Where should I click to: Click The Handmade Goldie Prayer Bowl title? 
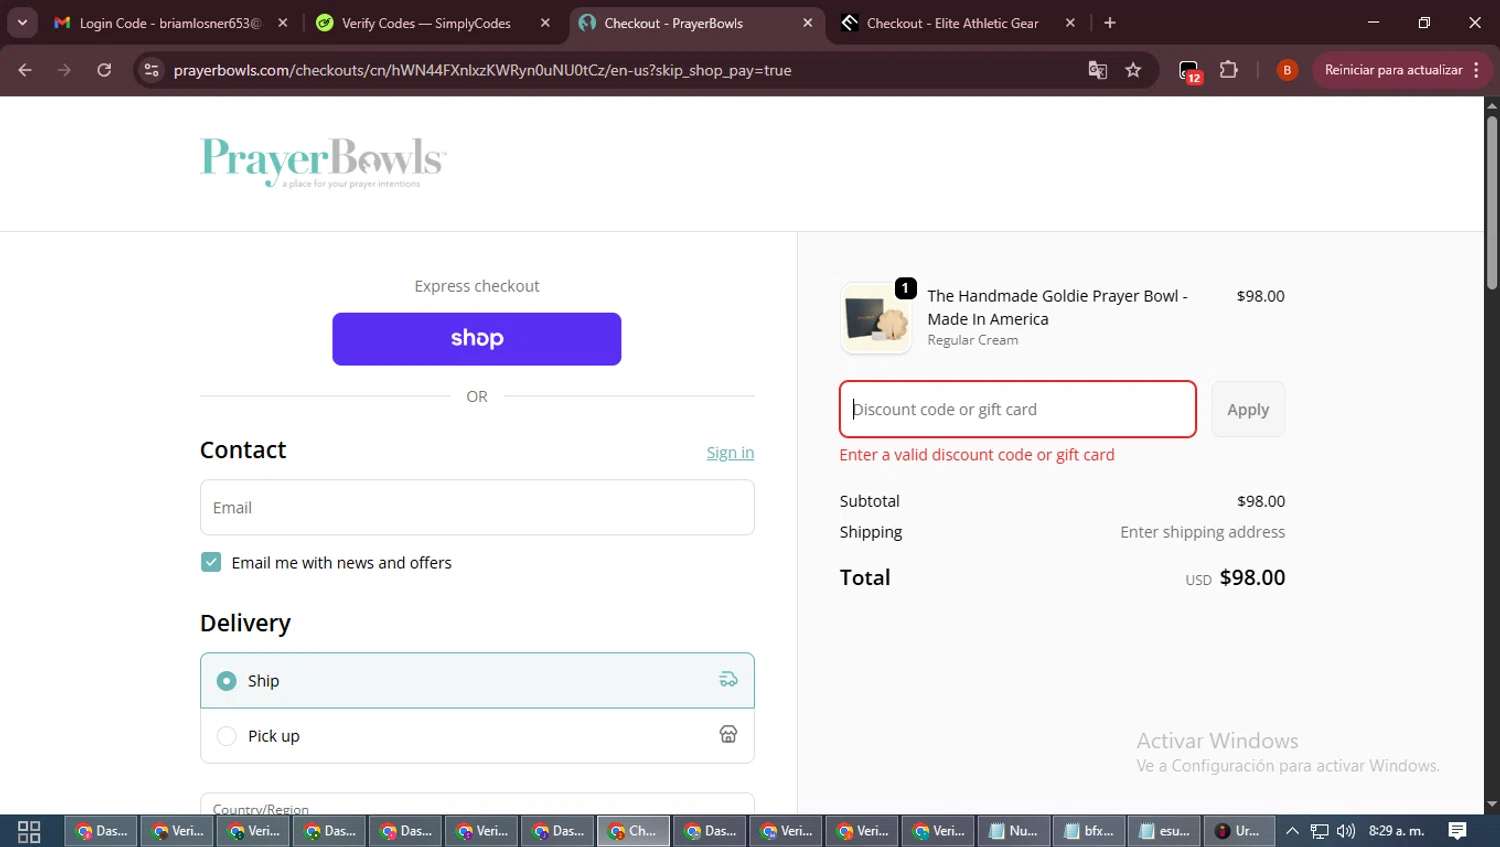[x=1057, y=307]
